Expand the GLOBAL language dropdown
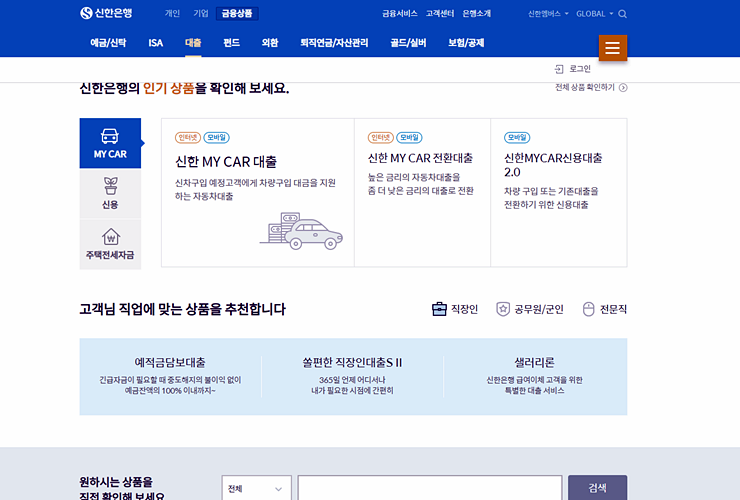This screenshot has height=500, width=740. pos(594,14)
